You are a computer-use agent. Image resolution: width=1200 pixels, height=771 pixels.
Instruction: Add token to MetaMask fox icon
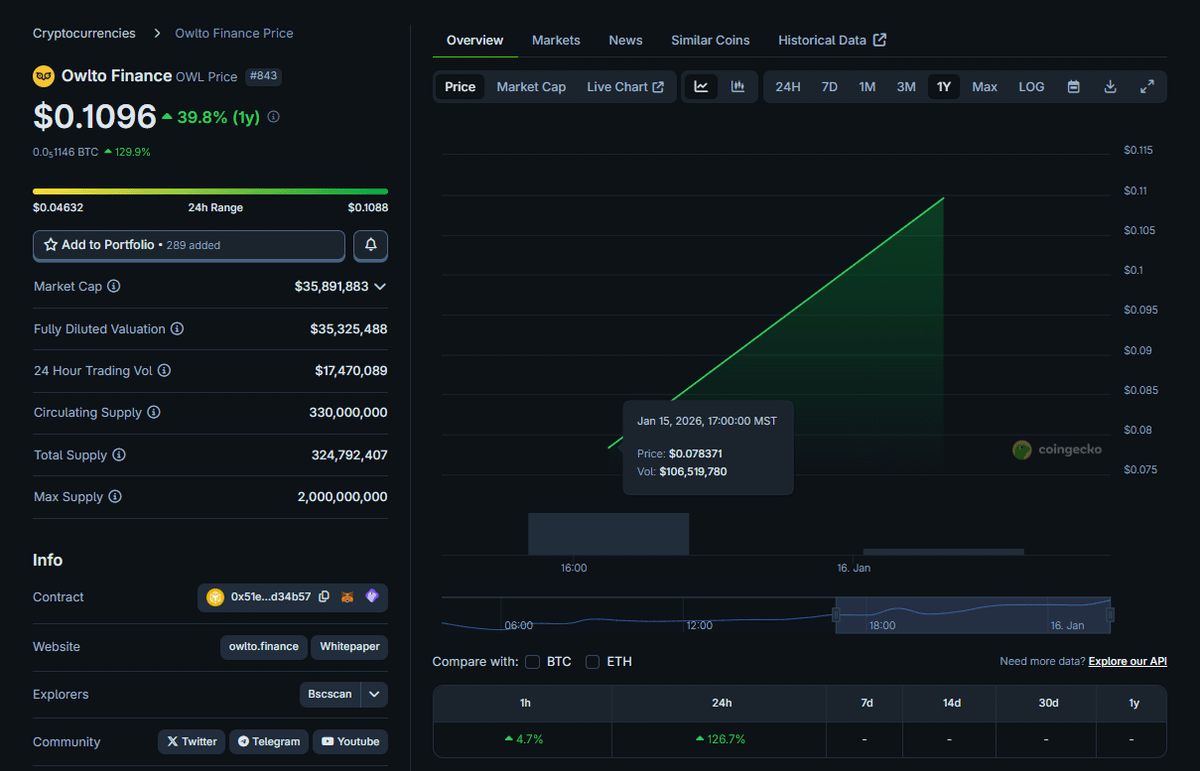348,597
